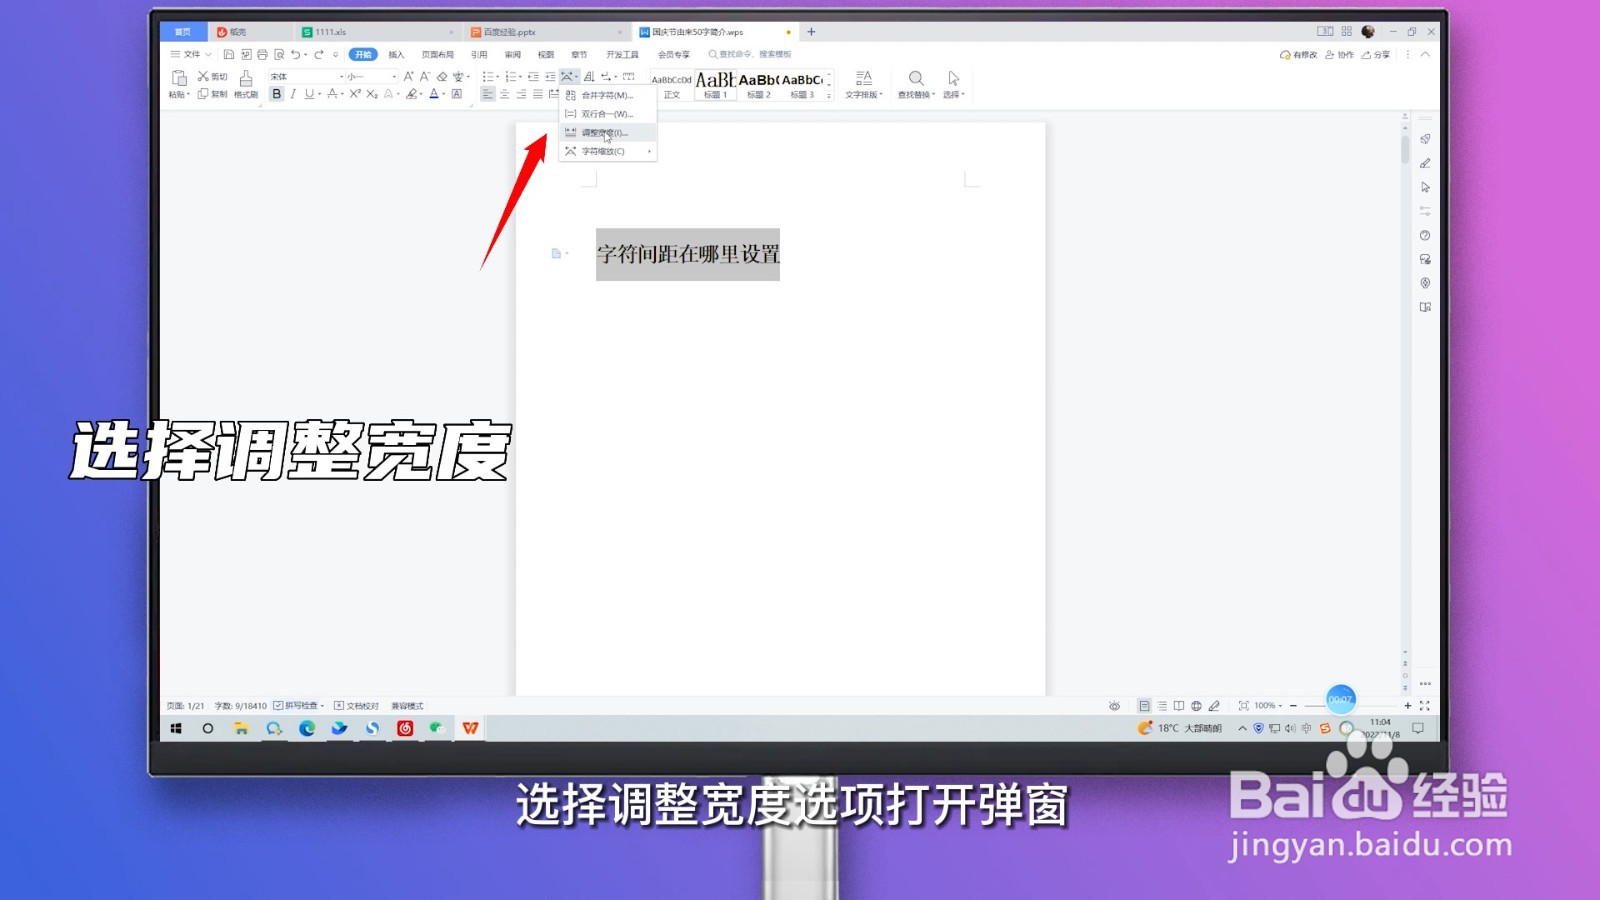The image size is (1600, 900).
Task: Open the 开发工具 ribbon tab
Action: click(x=622, y=55)
